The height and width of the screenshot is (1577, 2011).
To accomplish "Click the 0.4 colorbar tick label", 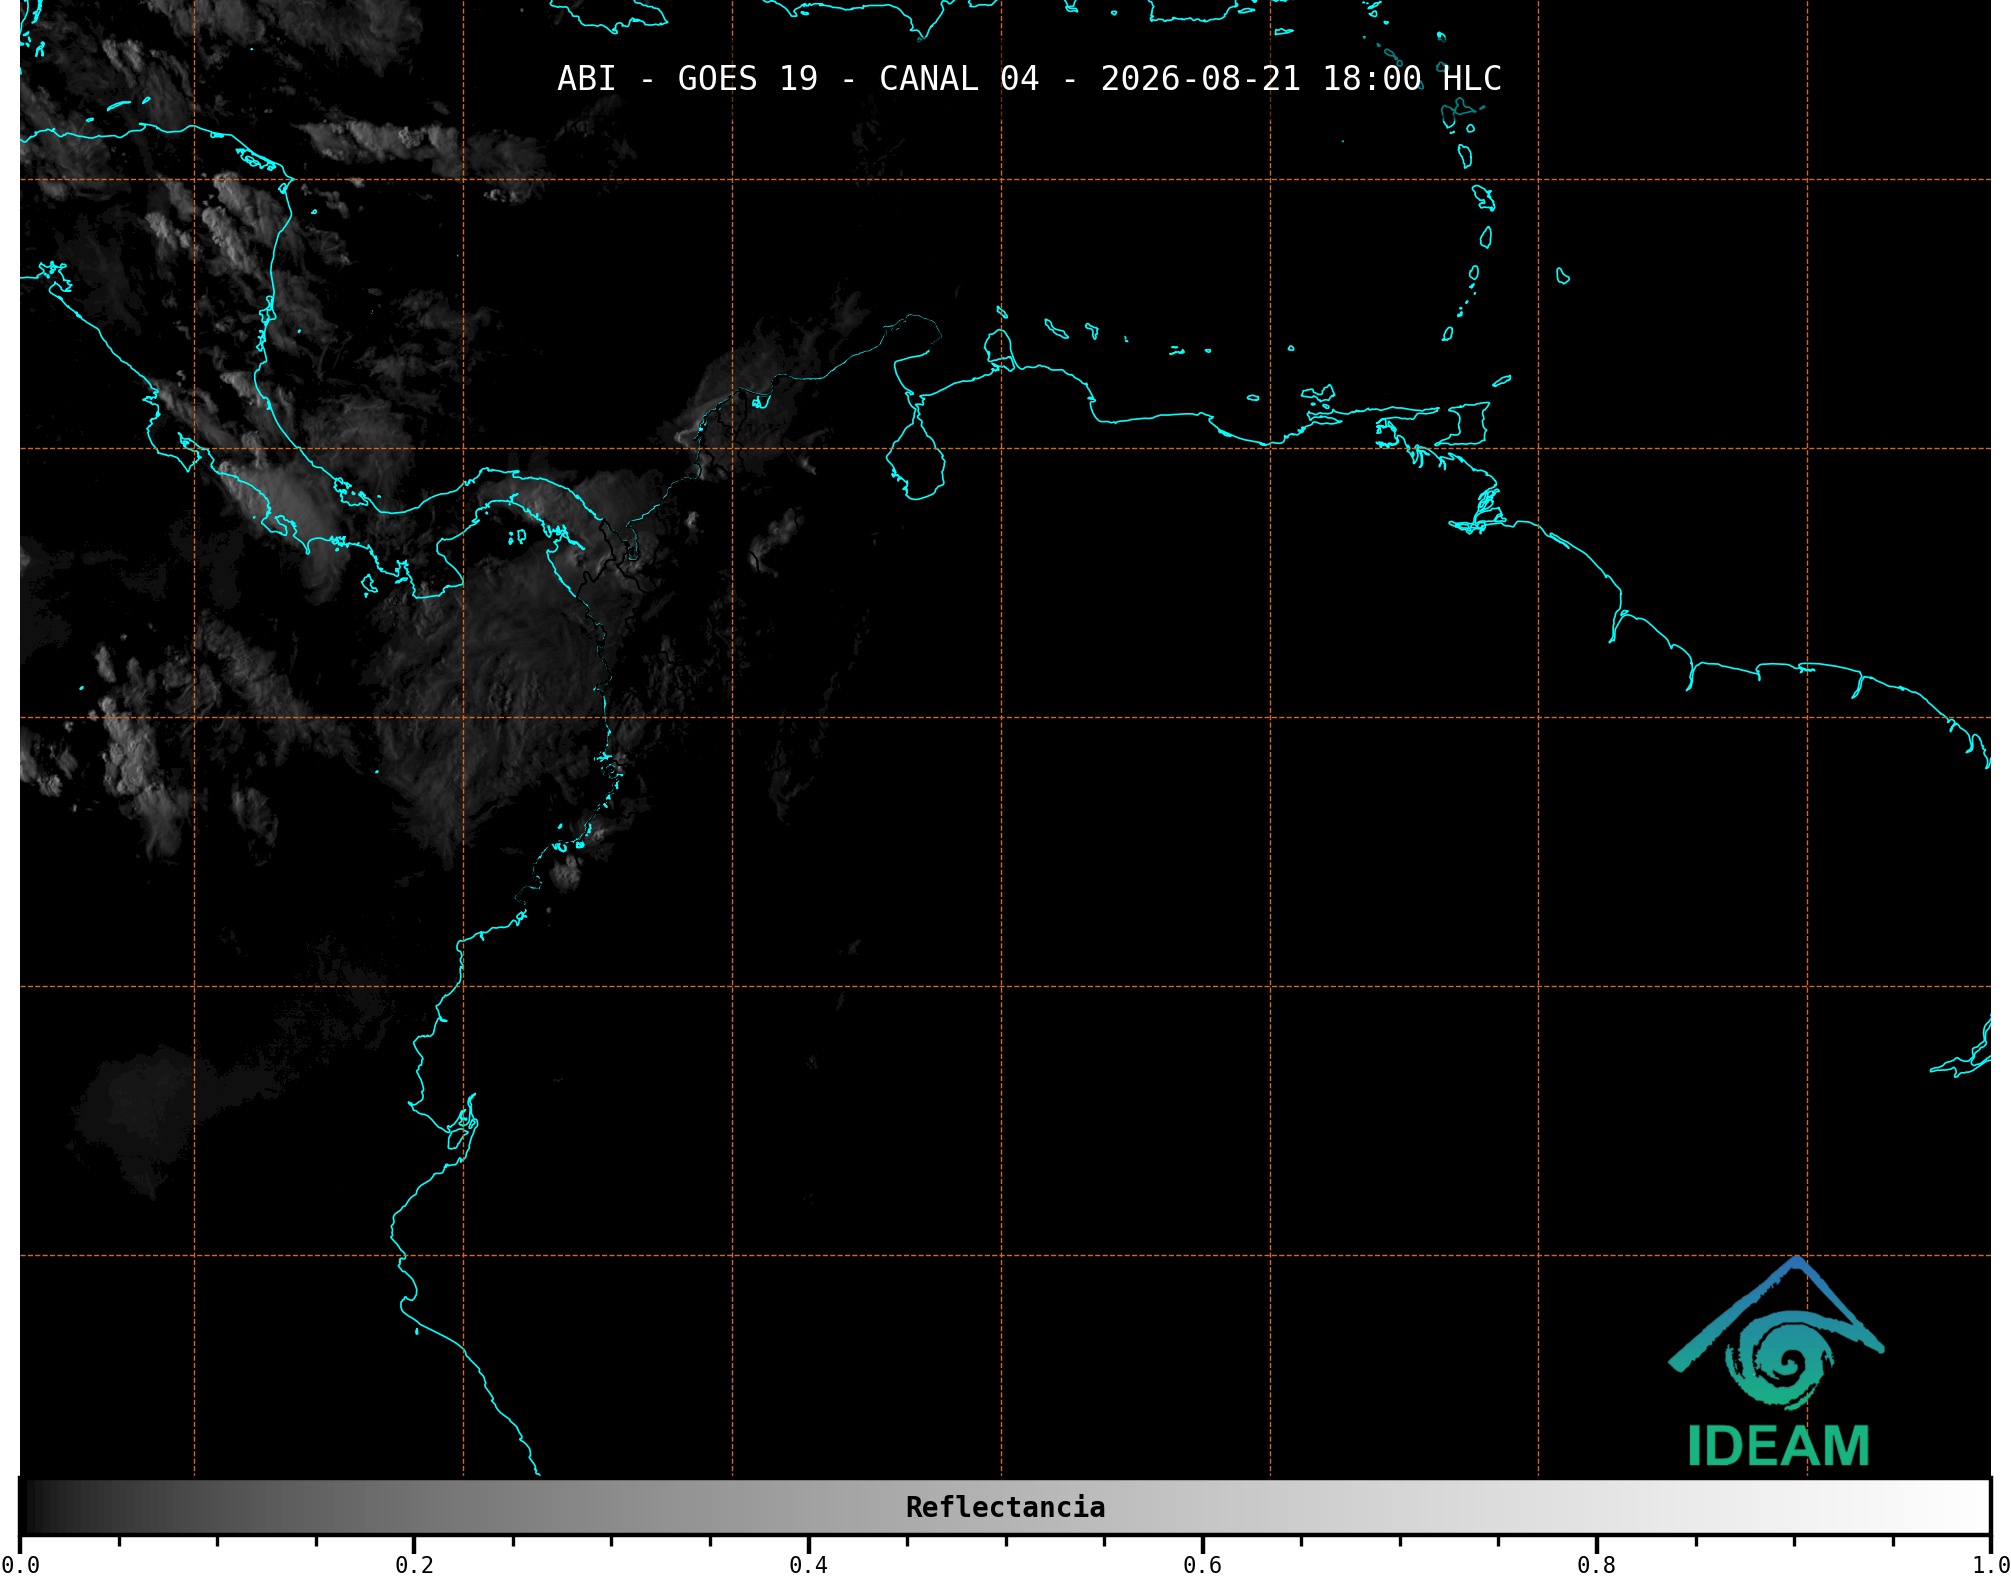I will pos(808,1565).
